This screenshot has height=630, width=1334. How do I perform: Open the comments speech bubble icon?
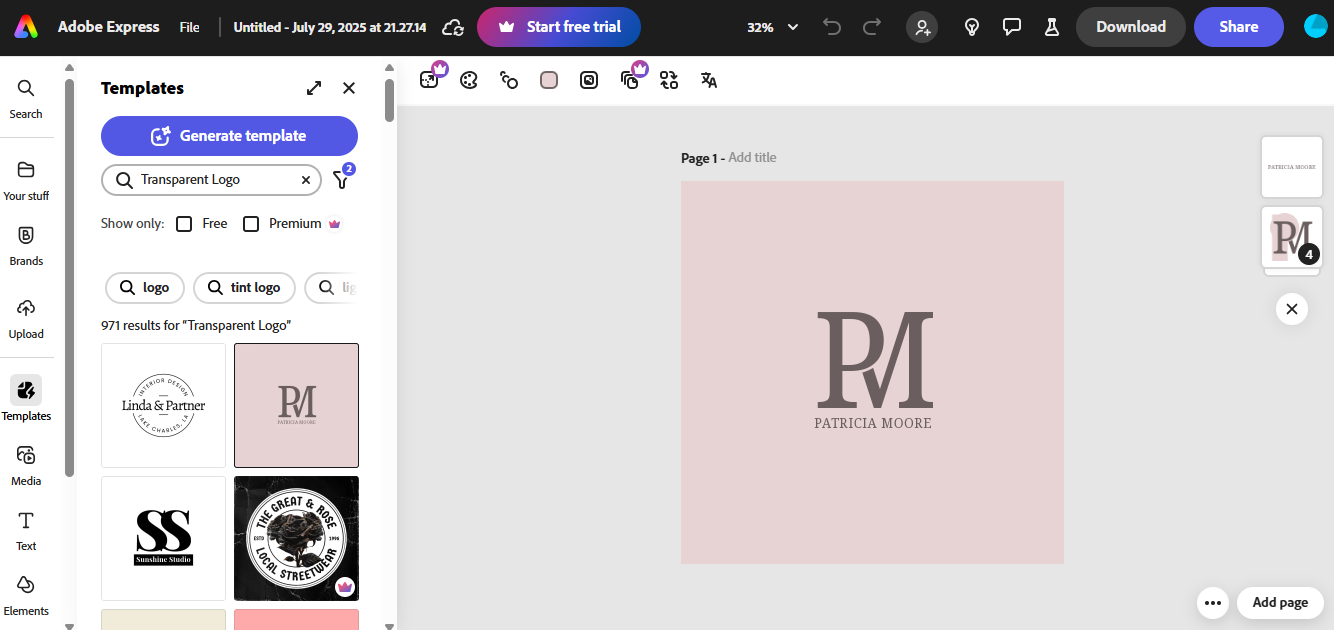[x=1012, y=27]
